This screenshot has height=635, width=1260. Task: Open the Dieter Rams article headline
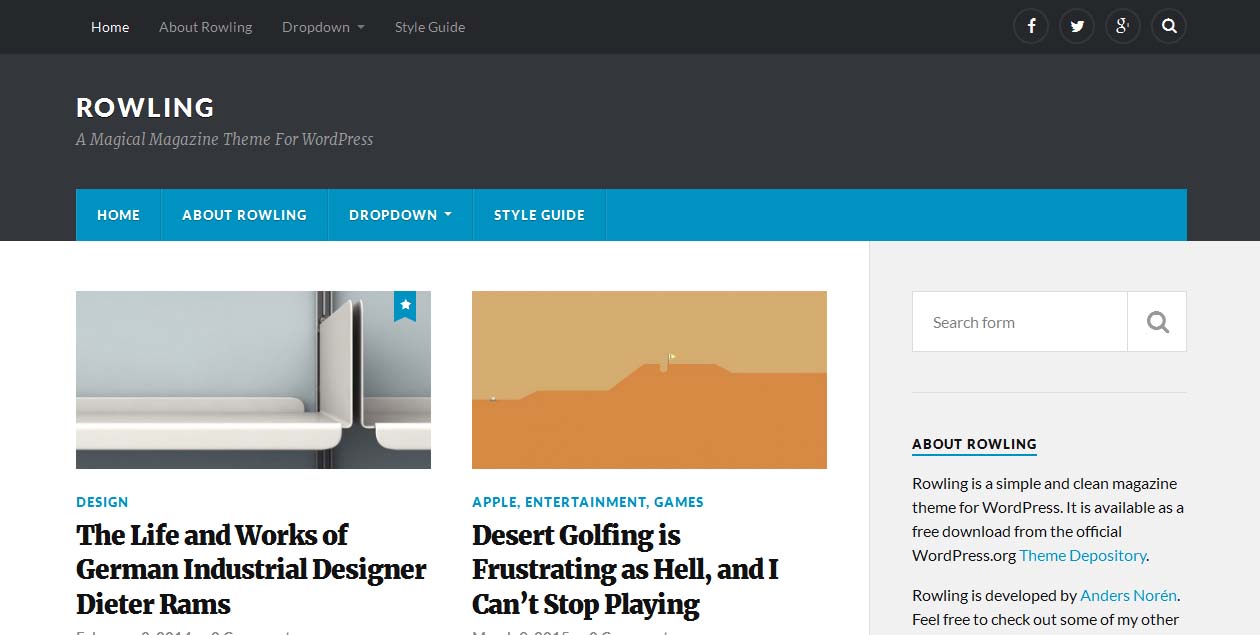pyautogui.click(x=251, y=569)
